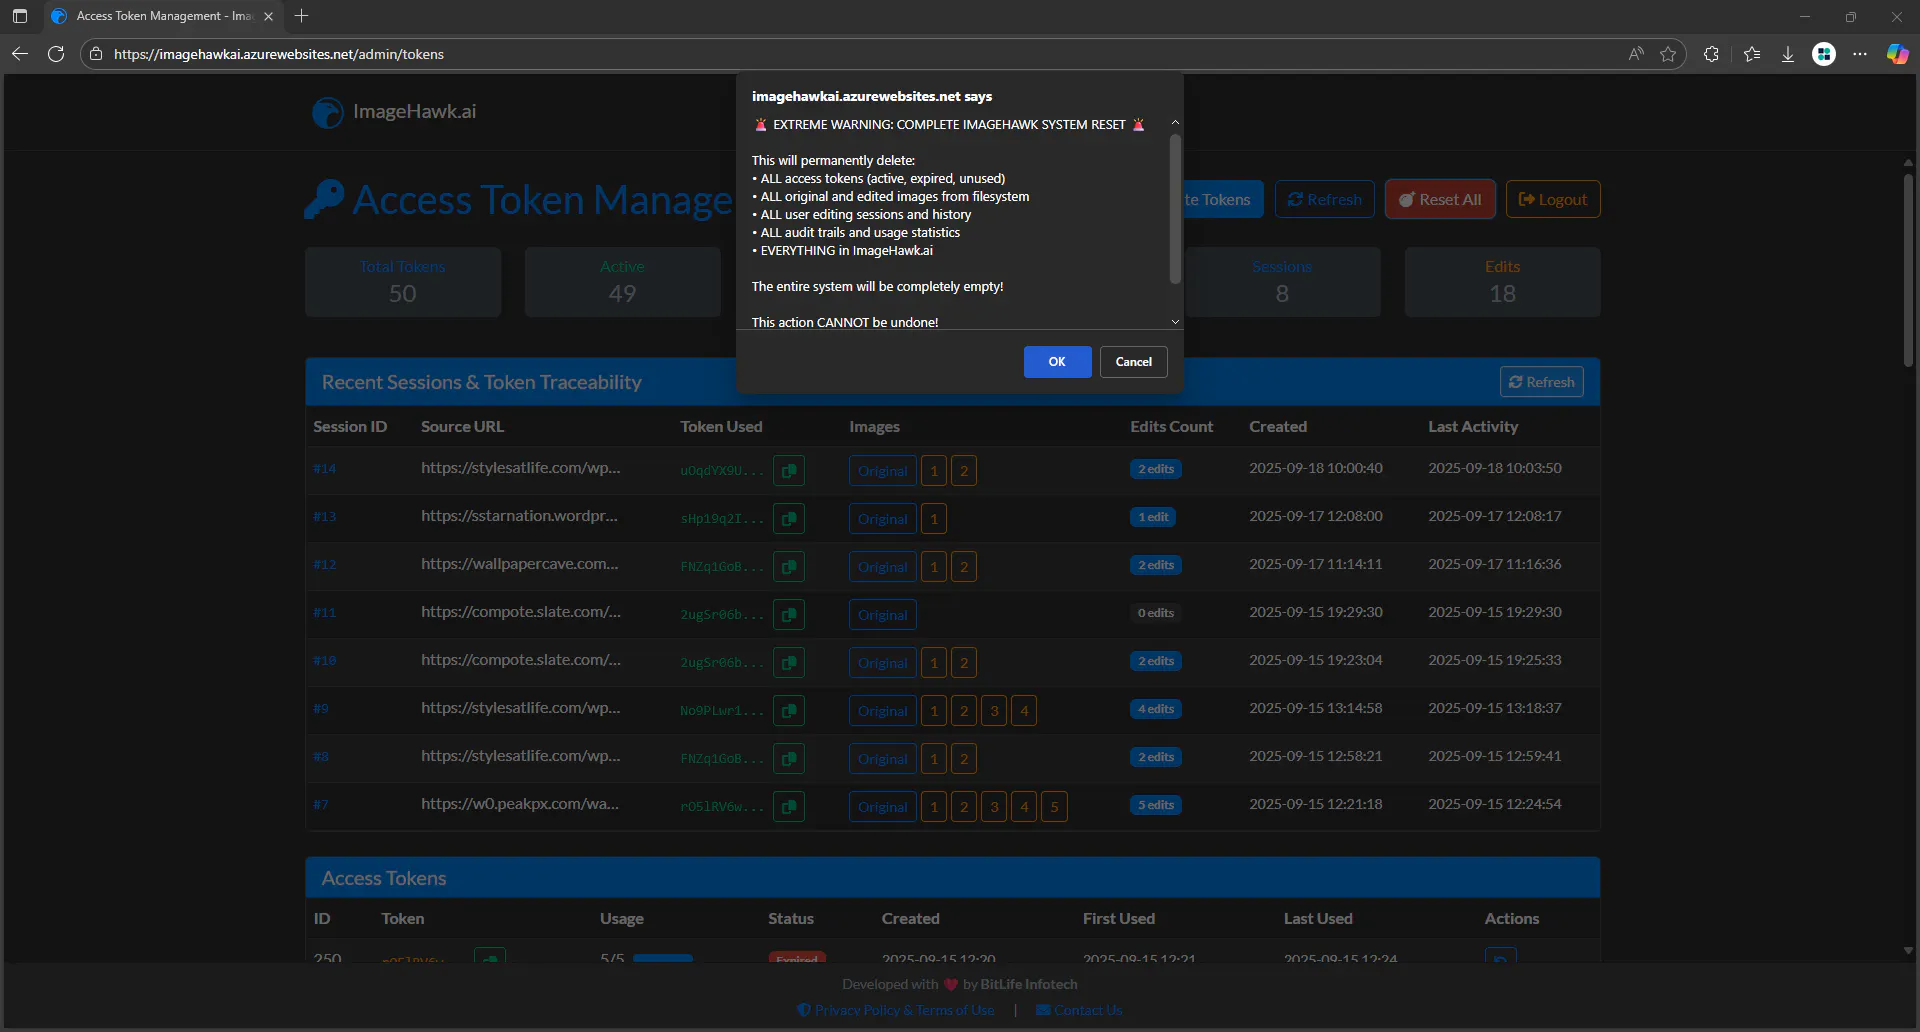Go back to the previous page
The height and width of the screenshot is (1032, 1920).
pyautogui.click(x=20, y=54)
